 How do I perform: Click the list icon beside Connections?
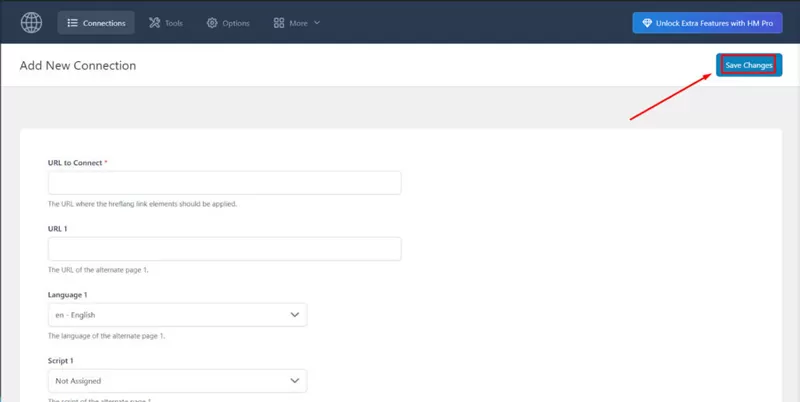pos(73,23)
